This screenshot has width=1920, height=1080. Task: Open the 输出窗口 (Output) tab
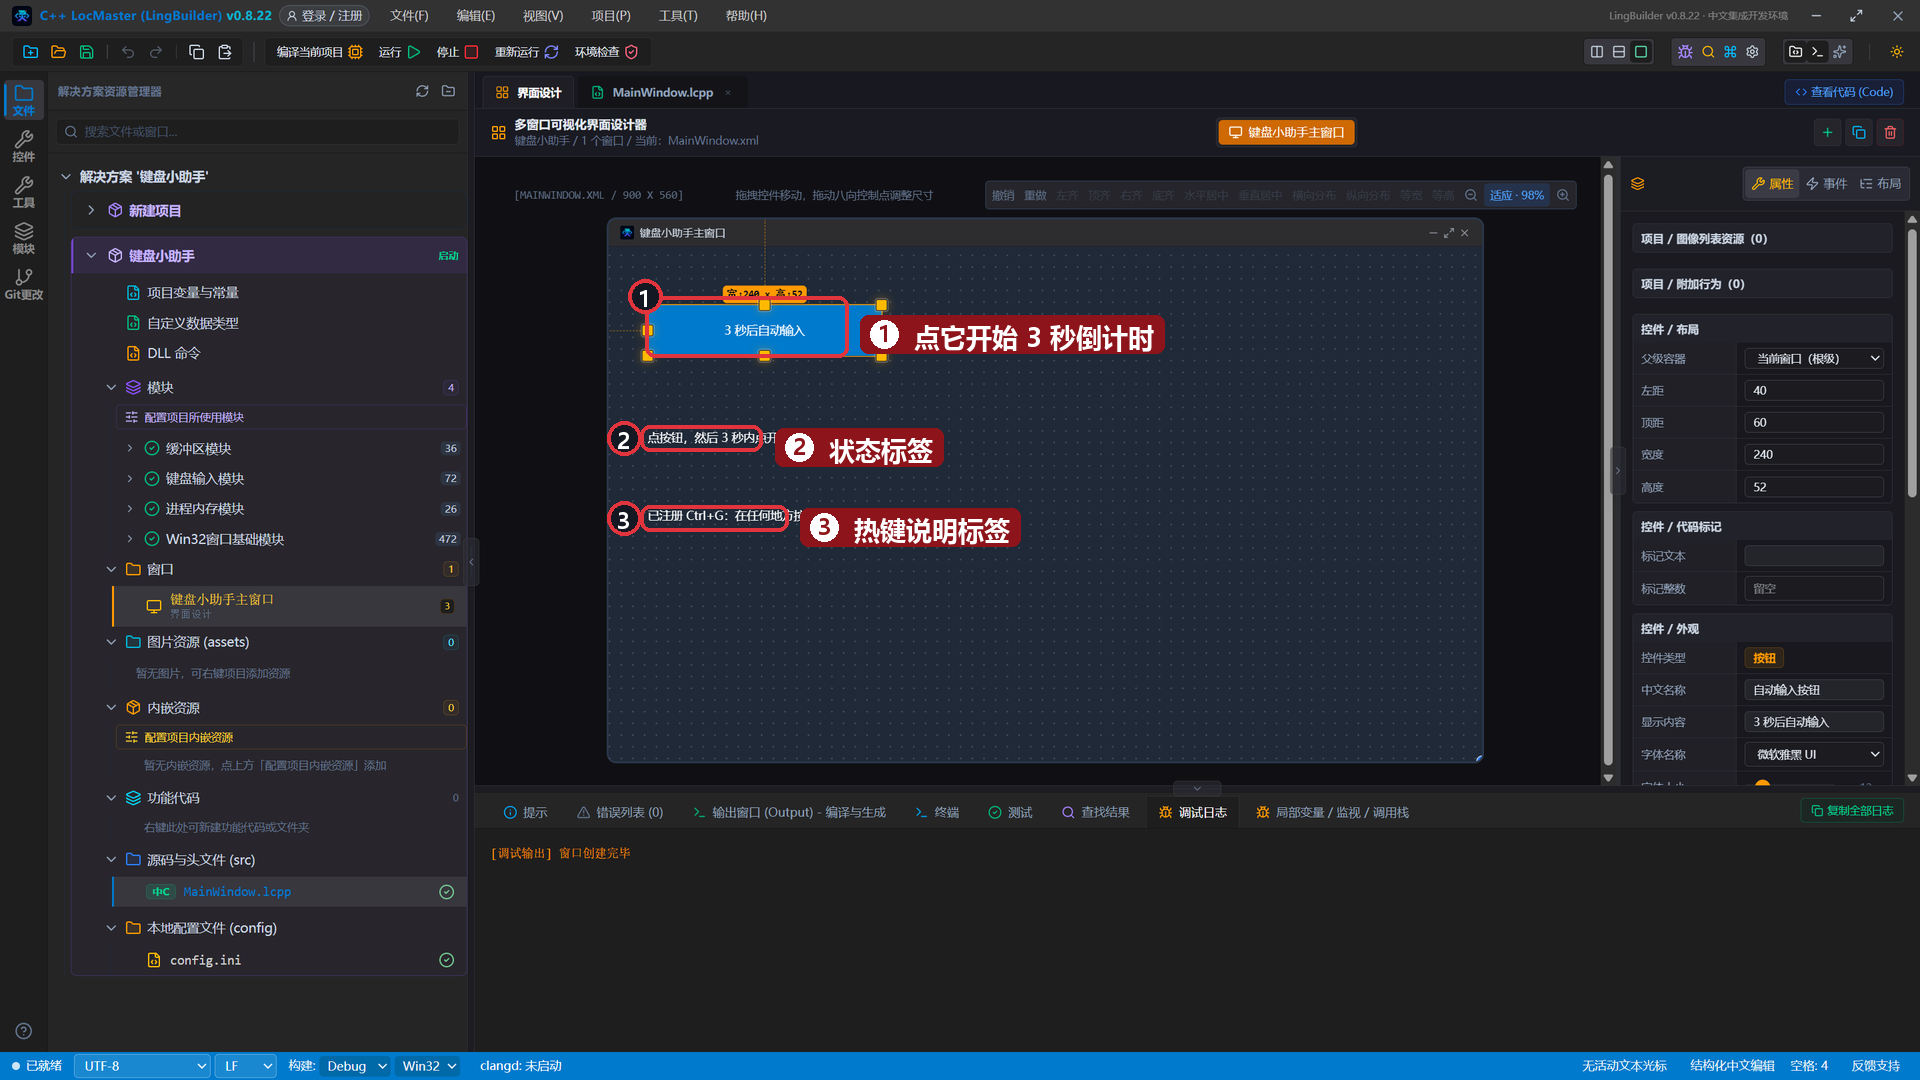[x=789, y=813]
